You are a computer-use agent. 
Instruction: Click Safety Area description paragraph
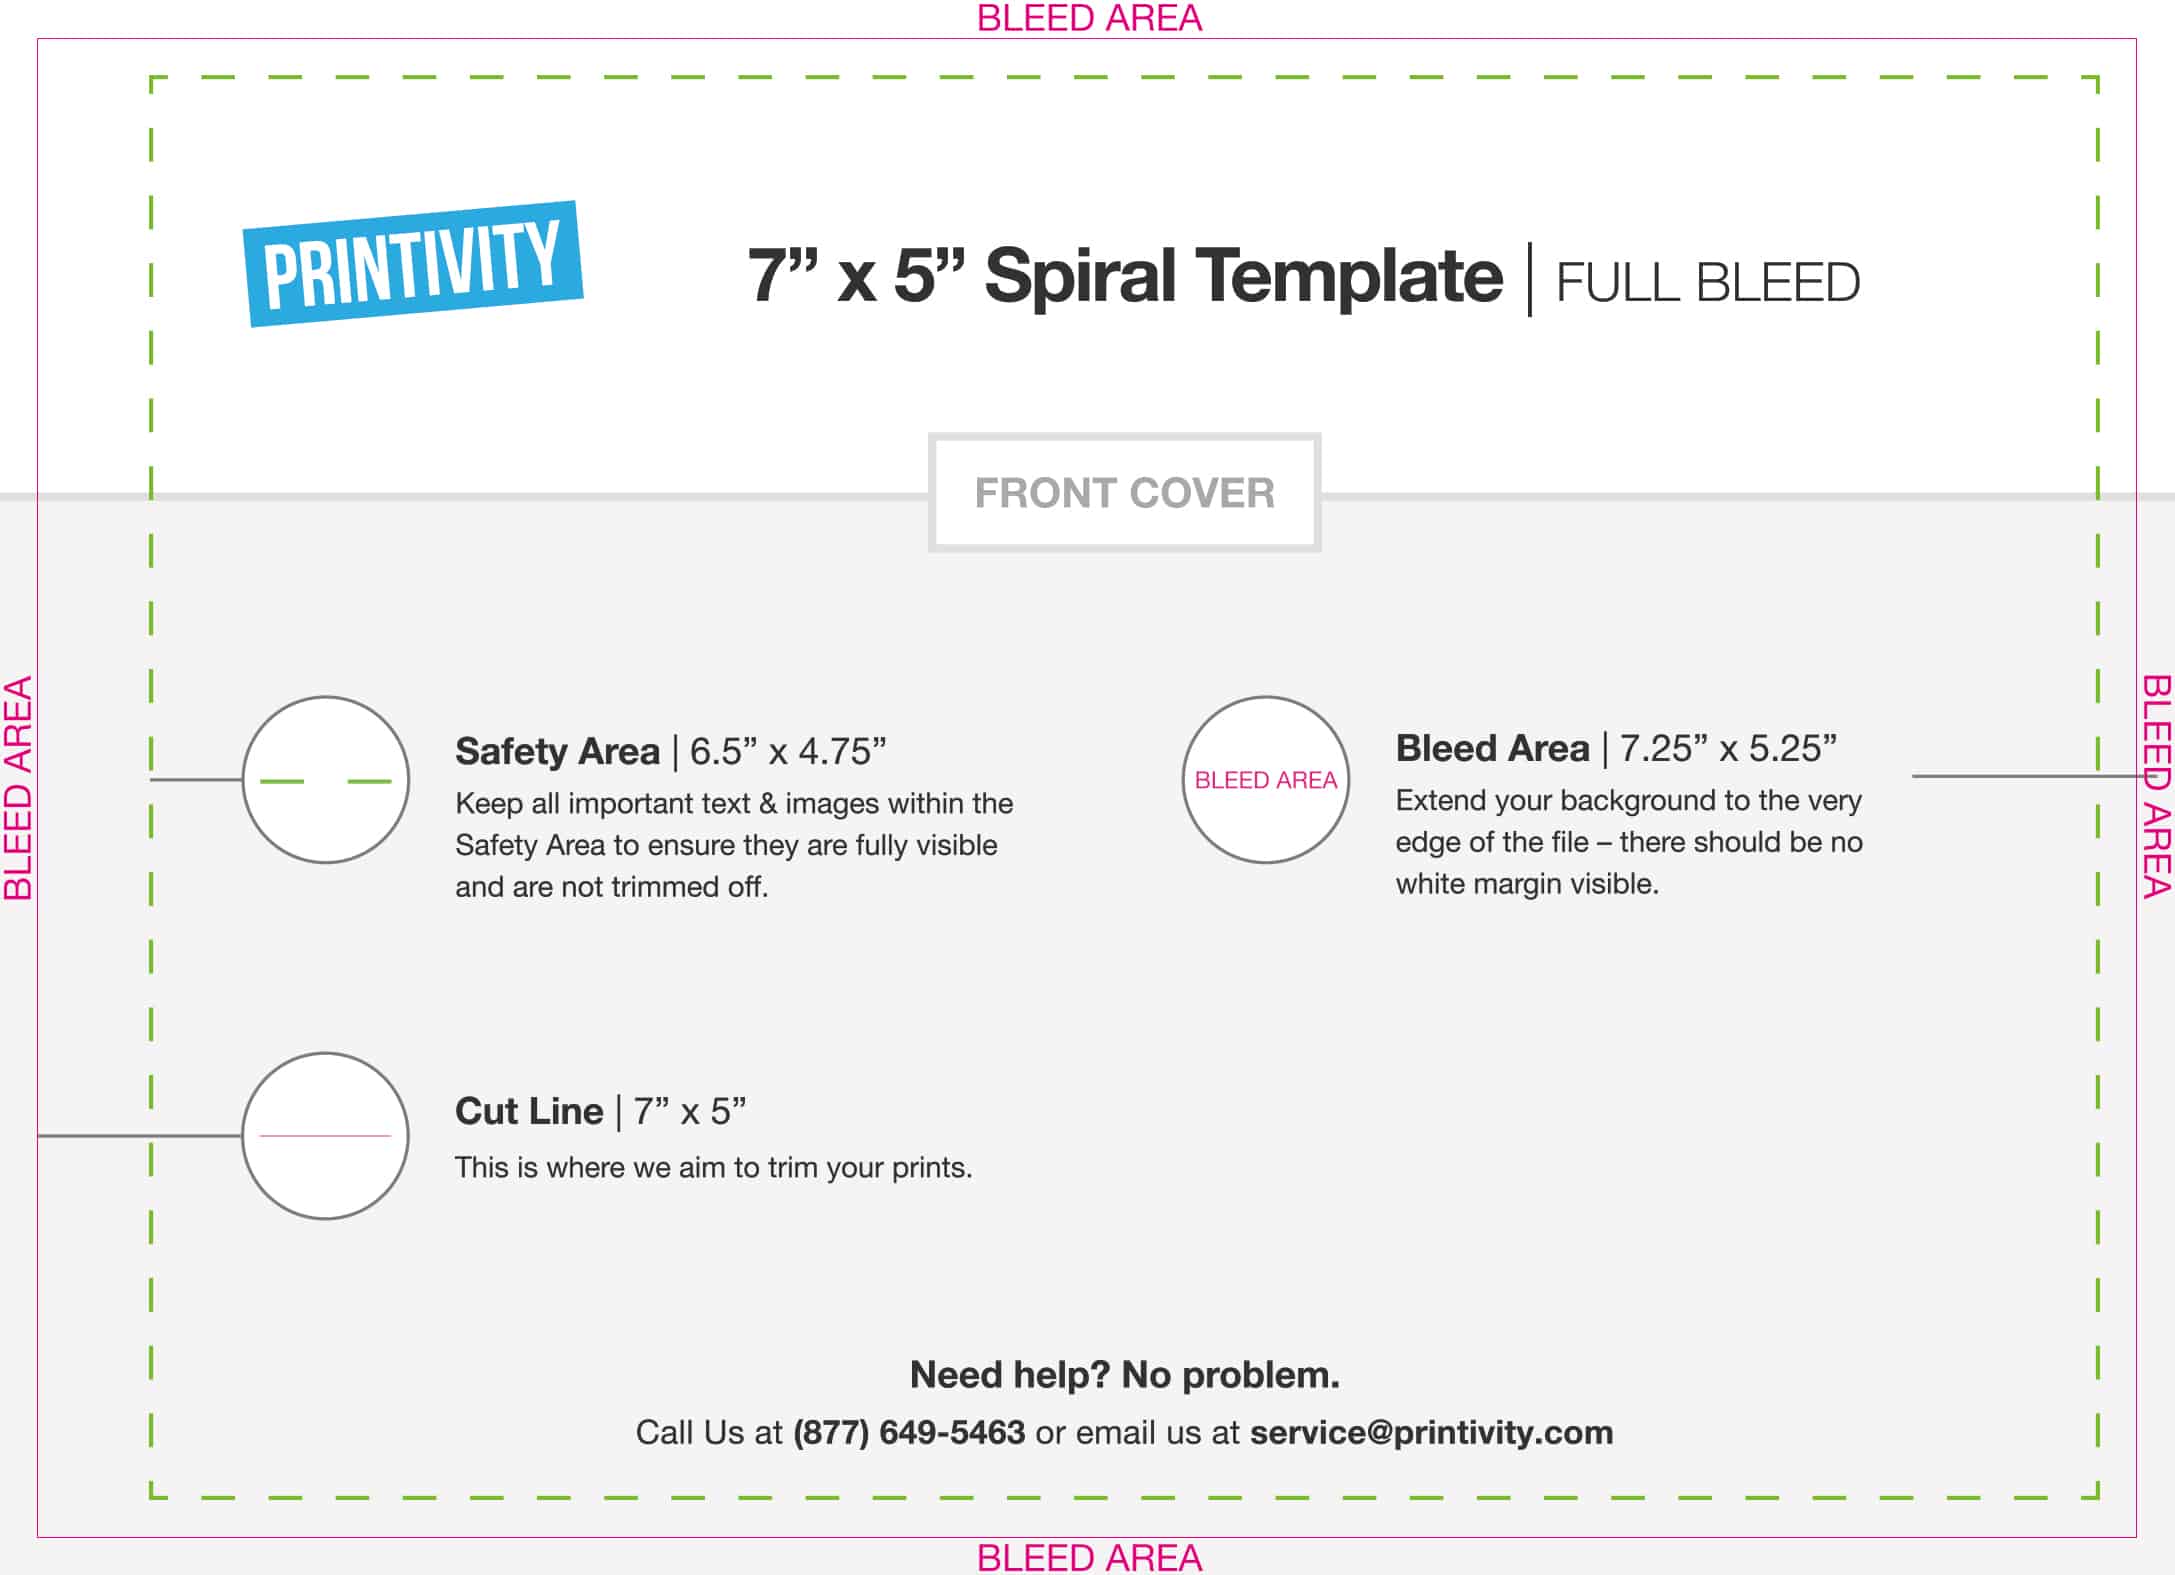[734, 845]
